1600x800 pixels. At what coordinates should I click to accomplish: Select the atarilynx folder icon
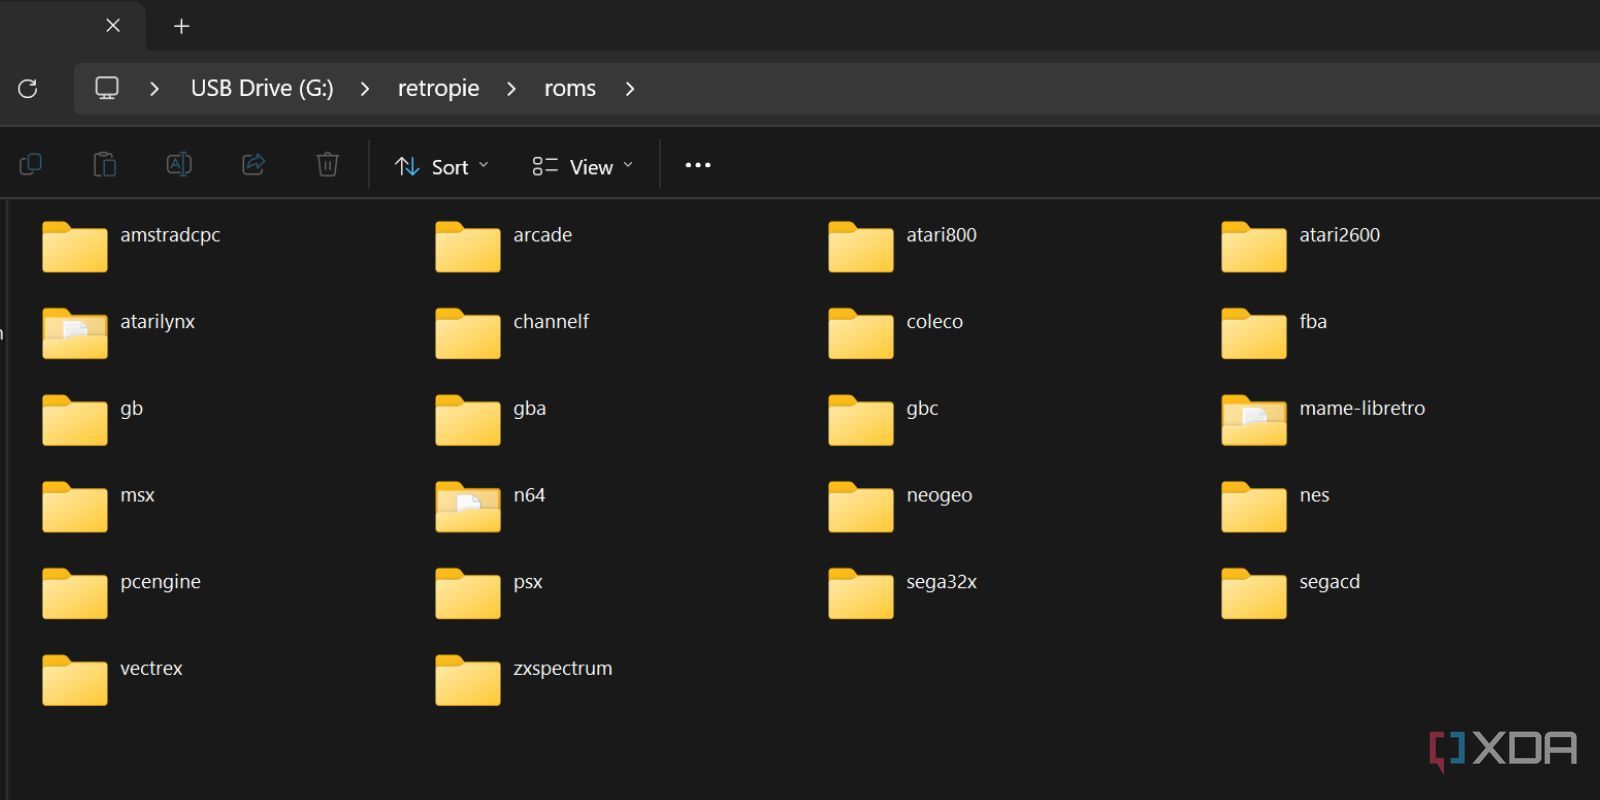tap(75, 334)
